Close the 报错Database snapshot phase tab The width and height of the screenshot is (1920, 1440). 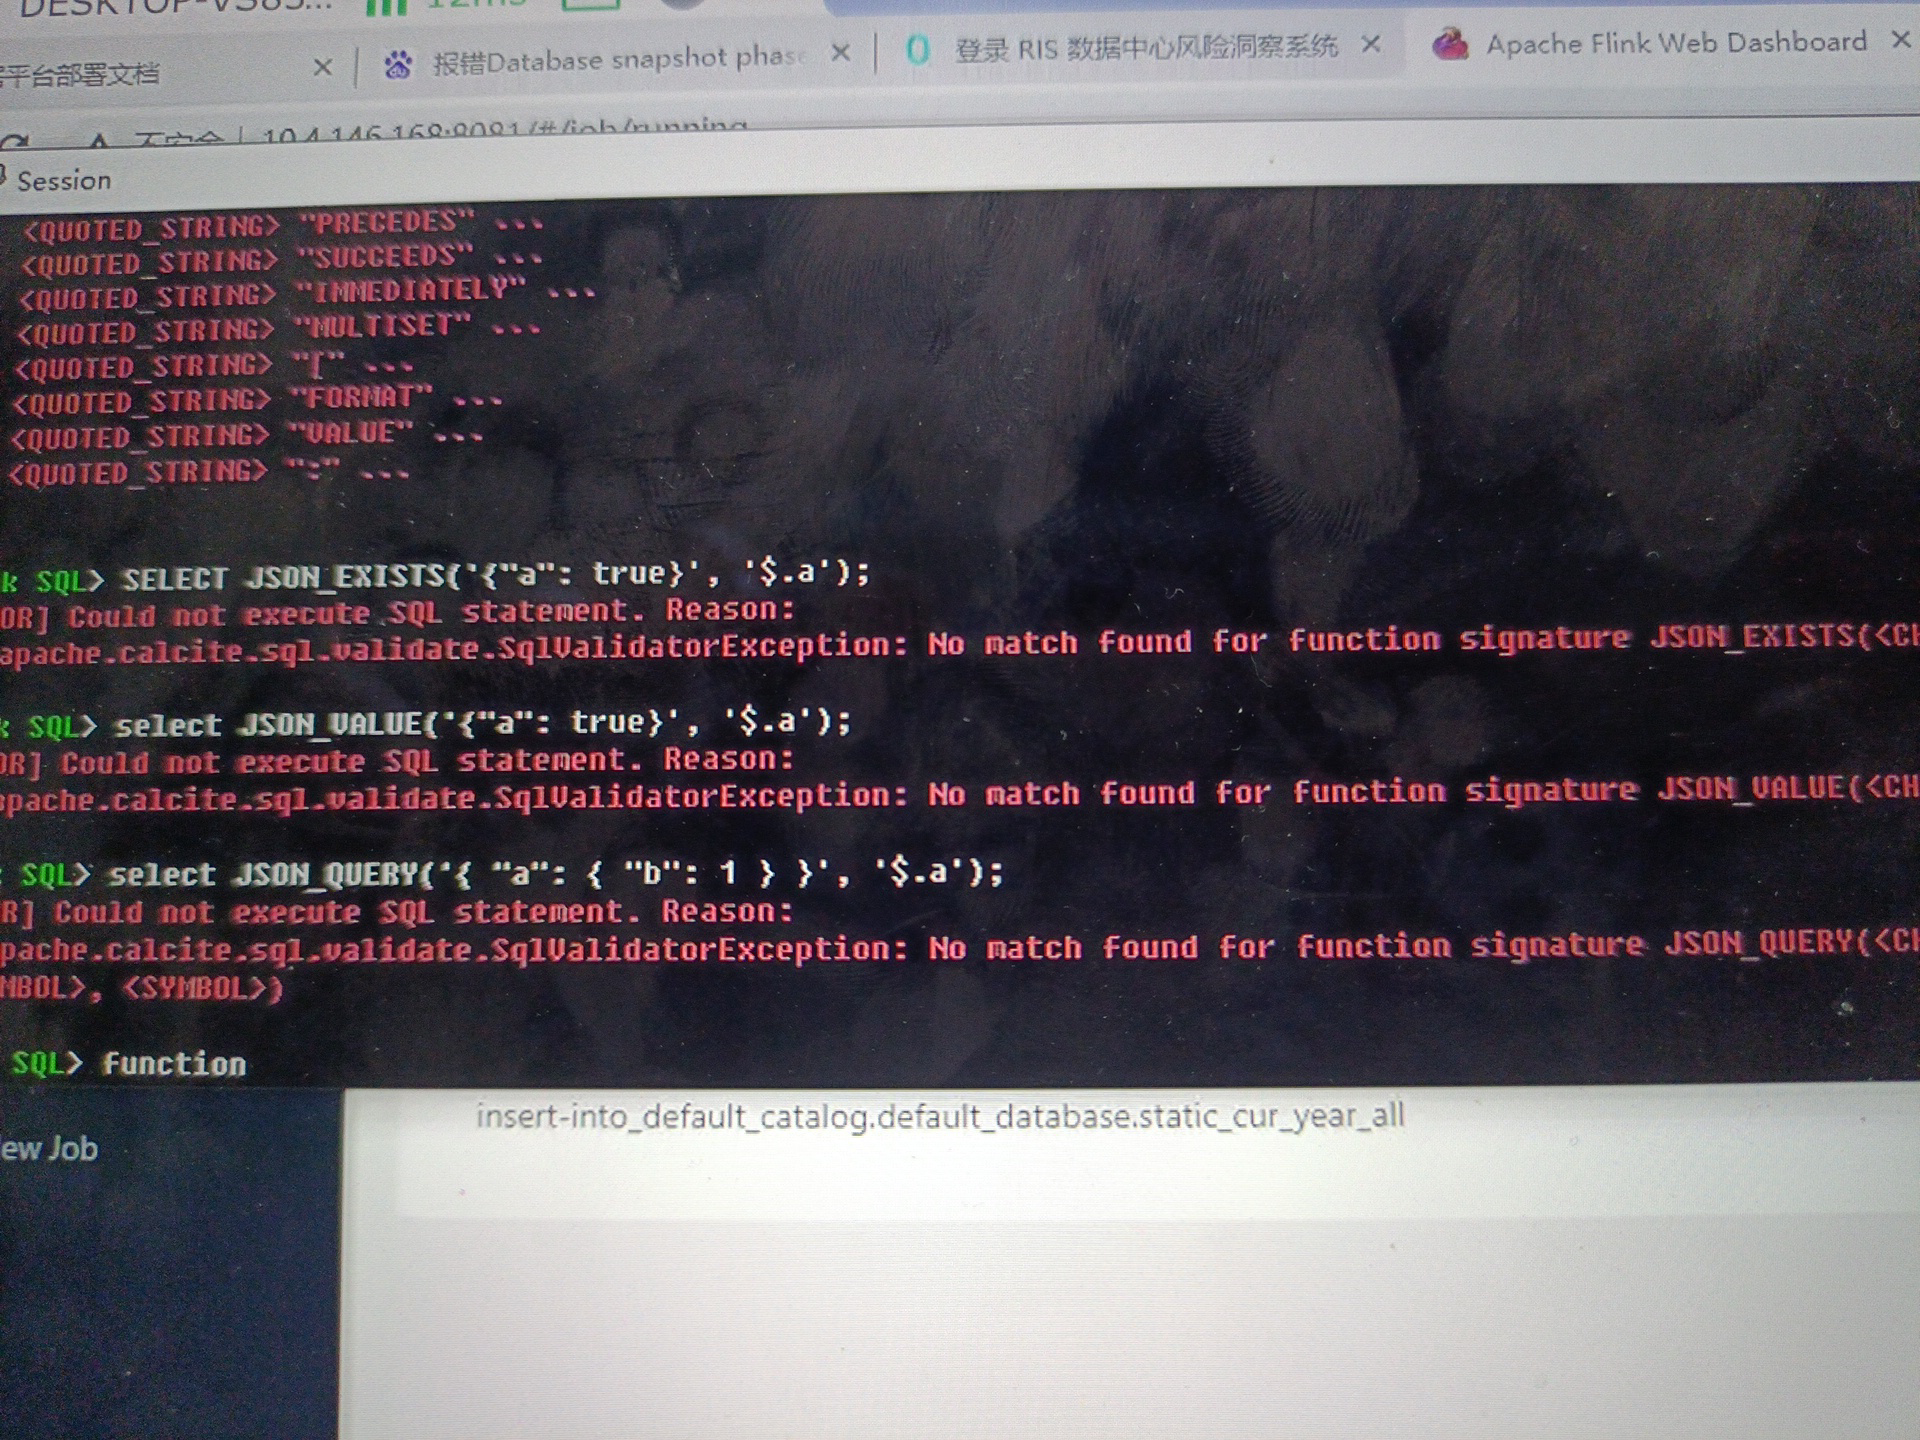[x=841, y=52]
